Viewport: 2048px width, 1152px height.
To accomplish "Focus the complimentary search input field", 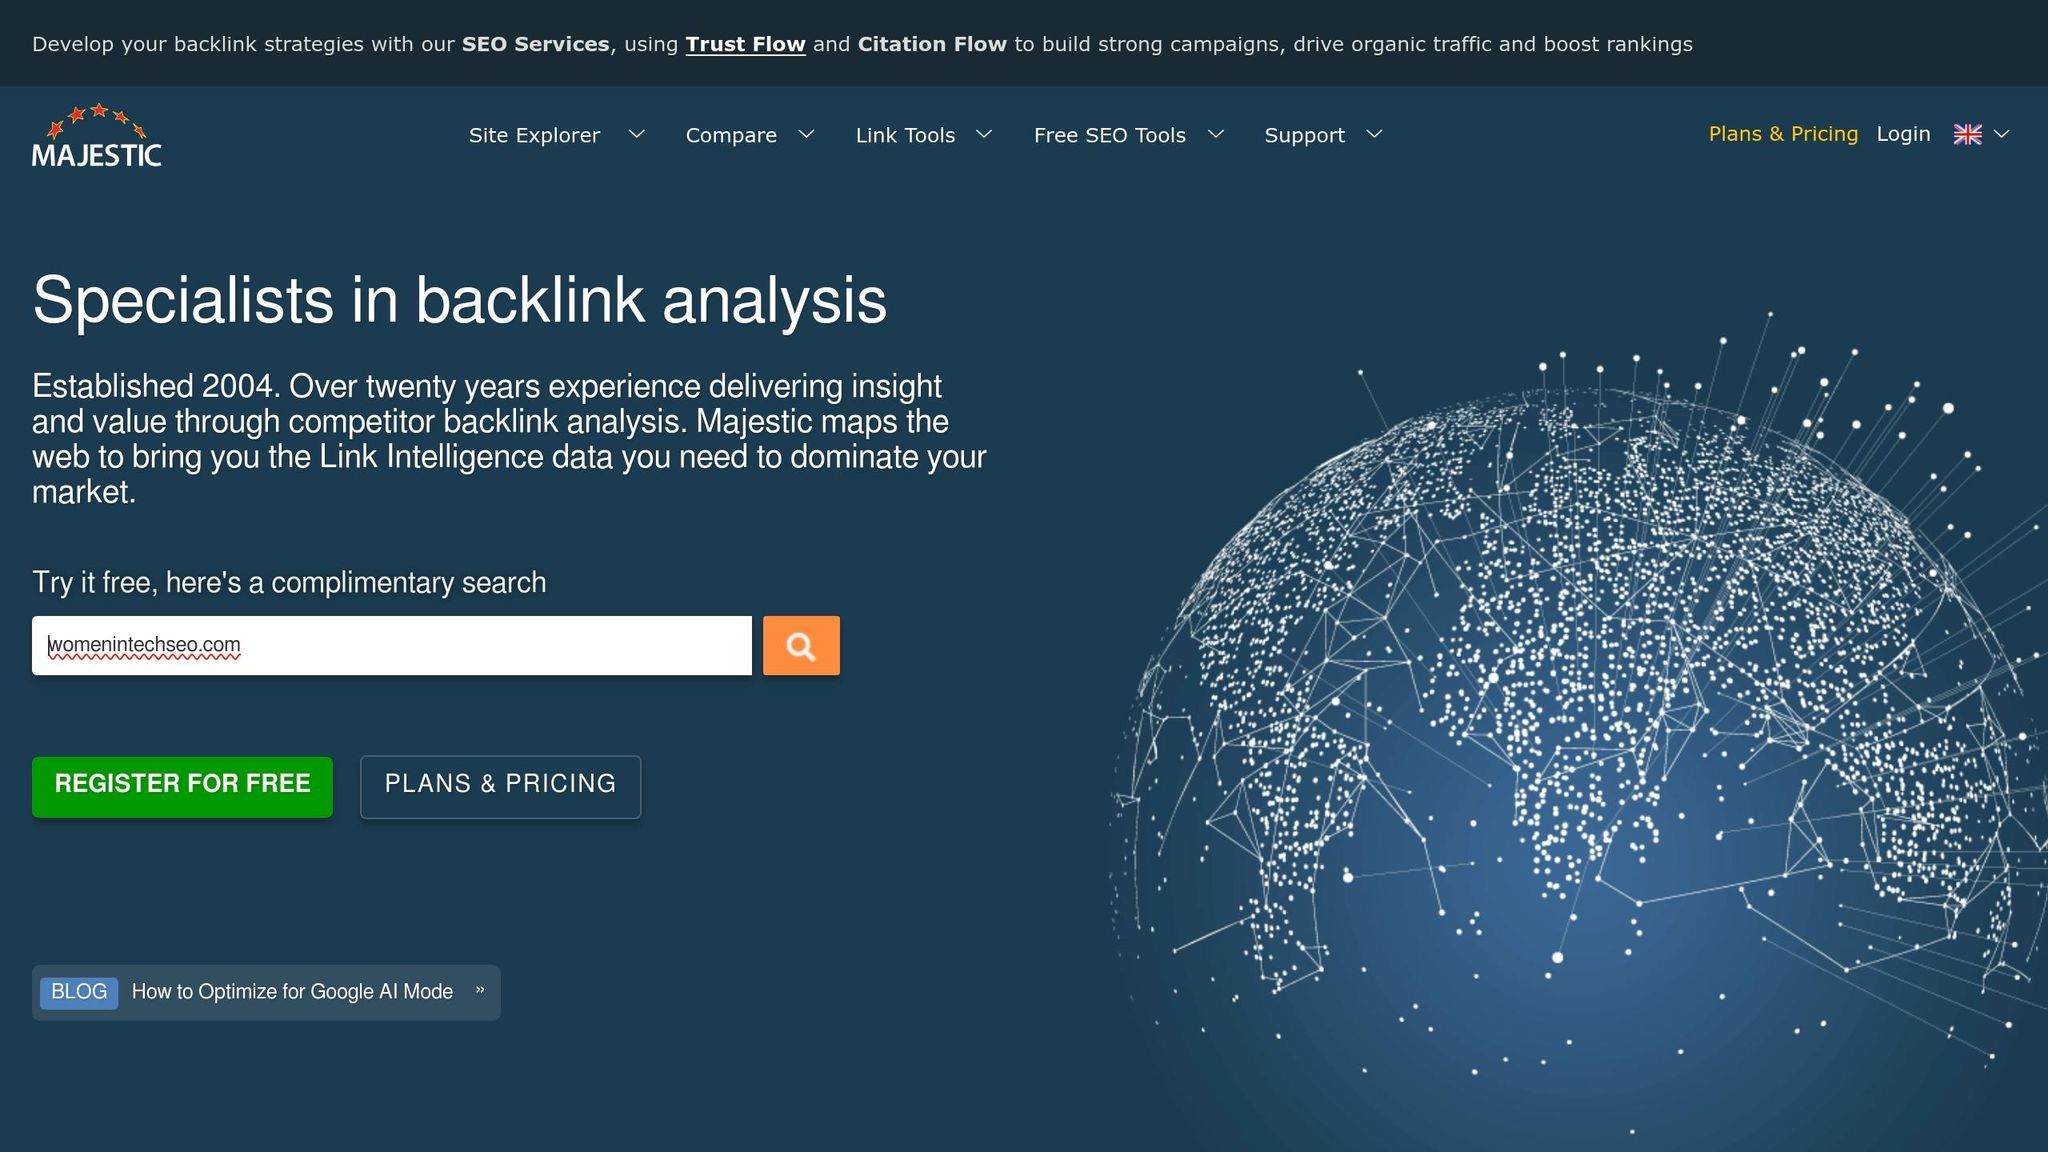I will pos(392,646).
